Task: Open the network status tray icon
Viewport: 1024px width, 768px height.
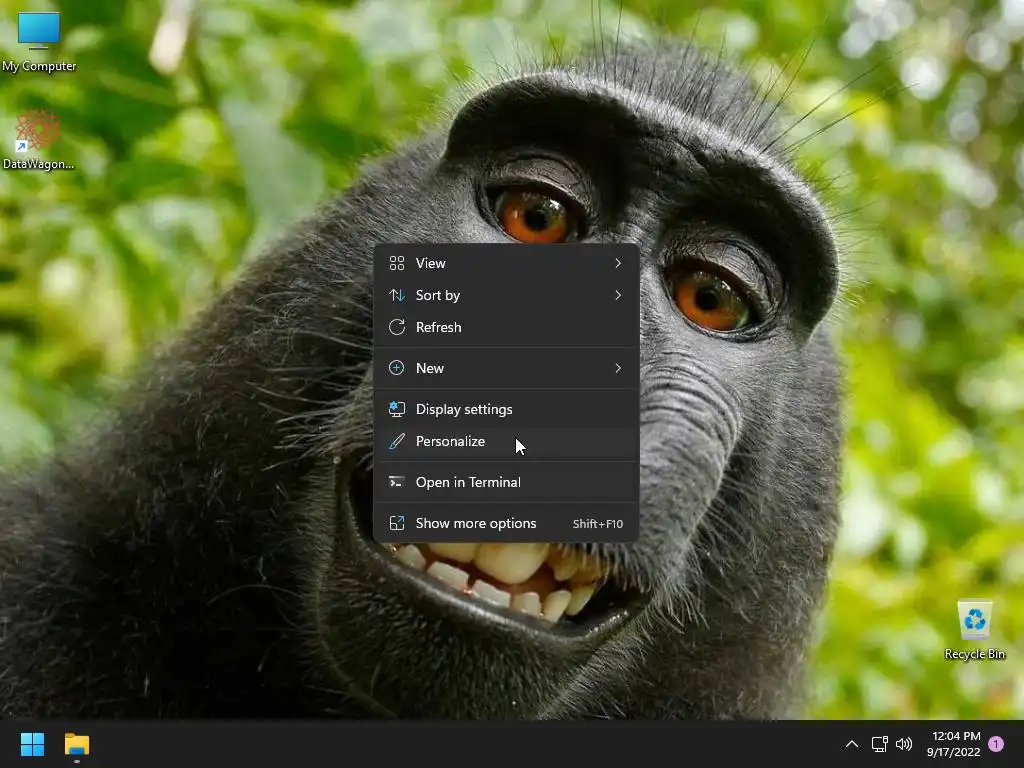Action: coord(879,744)
